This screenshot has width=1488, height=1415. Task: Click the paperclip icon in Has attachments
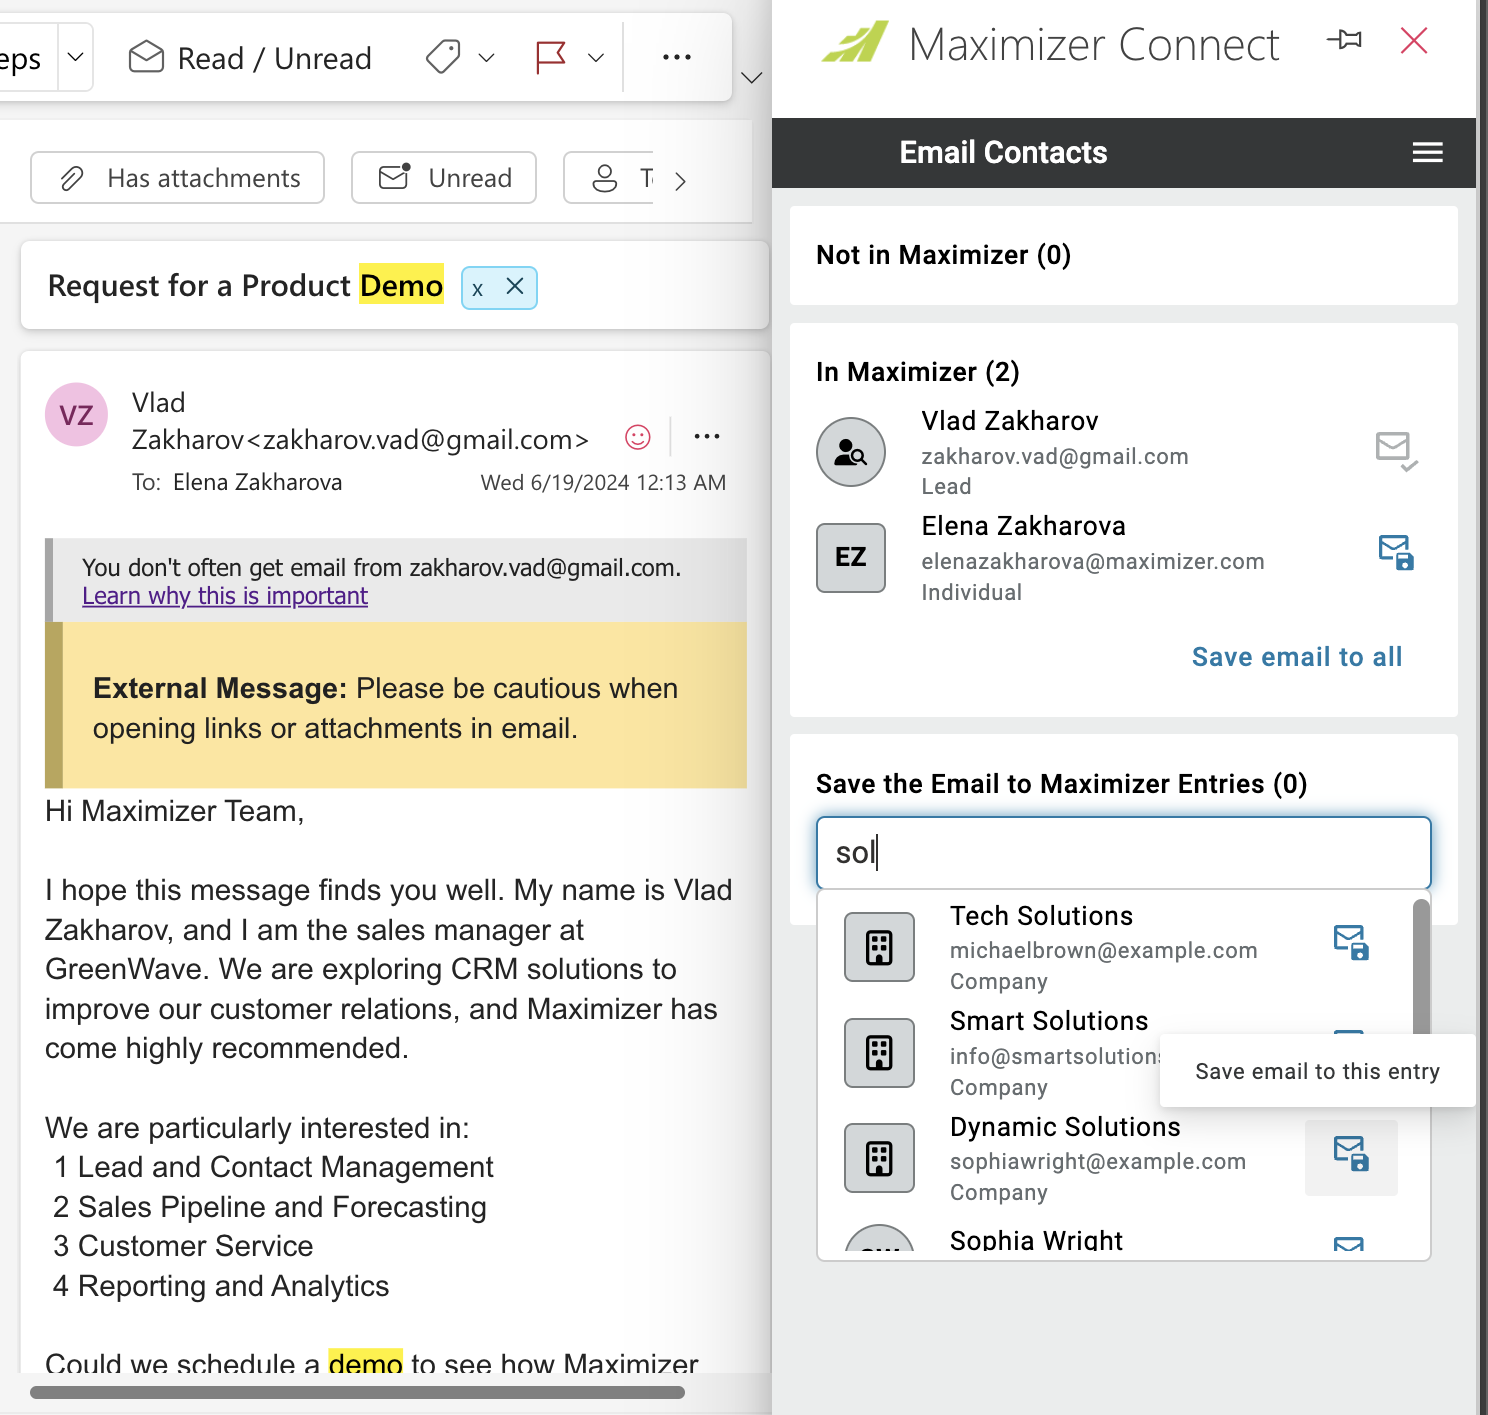(72, 179)
